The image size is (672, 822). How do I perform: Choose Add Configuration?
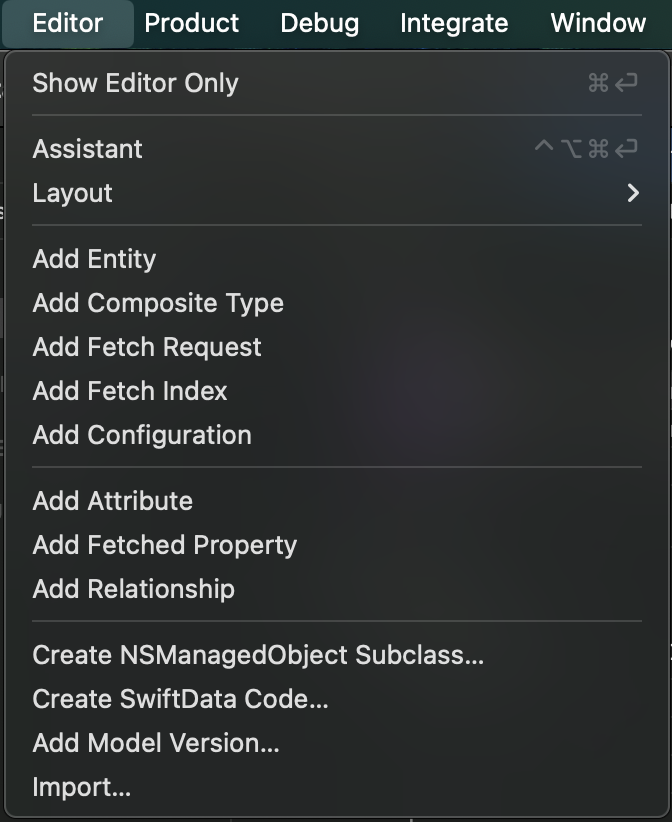(x=337, y=435)
